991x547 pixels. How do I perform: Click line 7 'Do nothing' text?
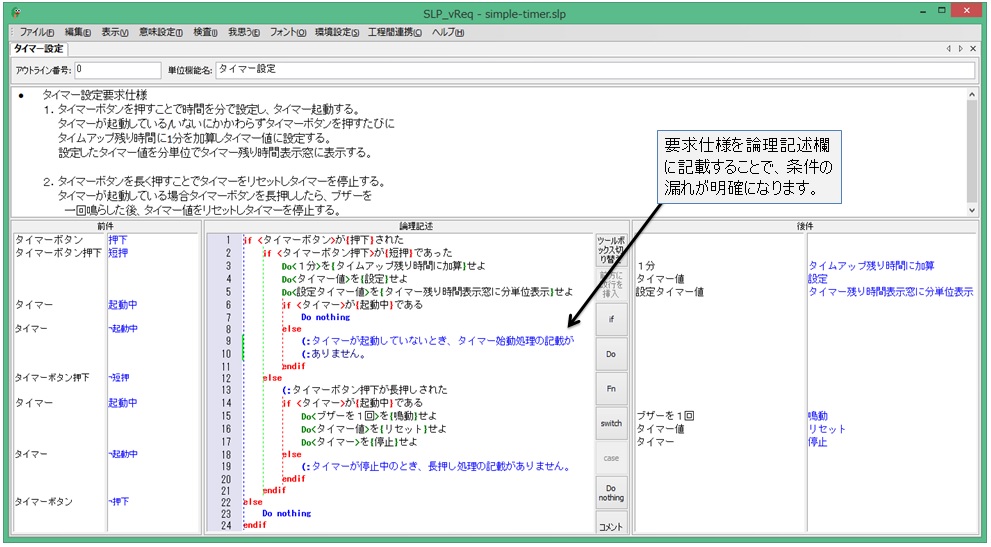point(325,317)
